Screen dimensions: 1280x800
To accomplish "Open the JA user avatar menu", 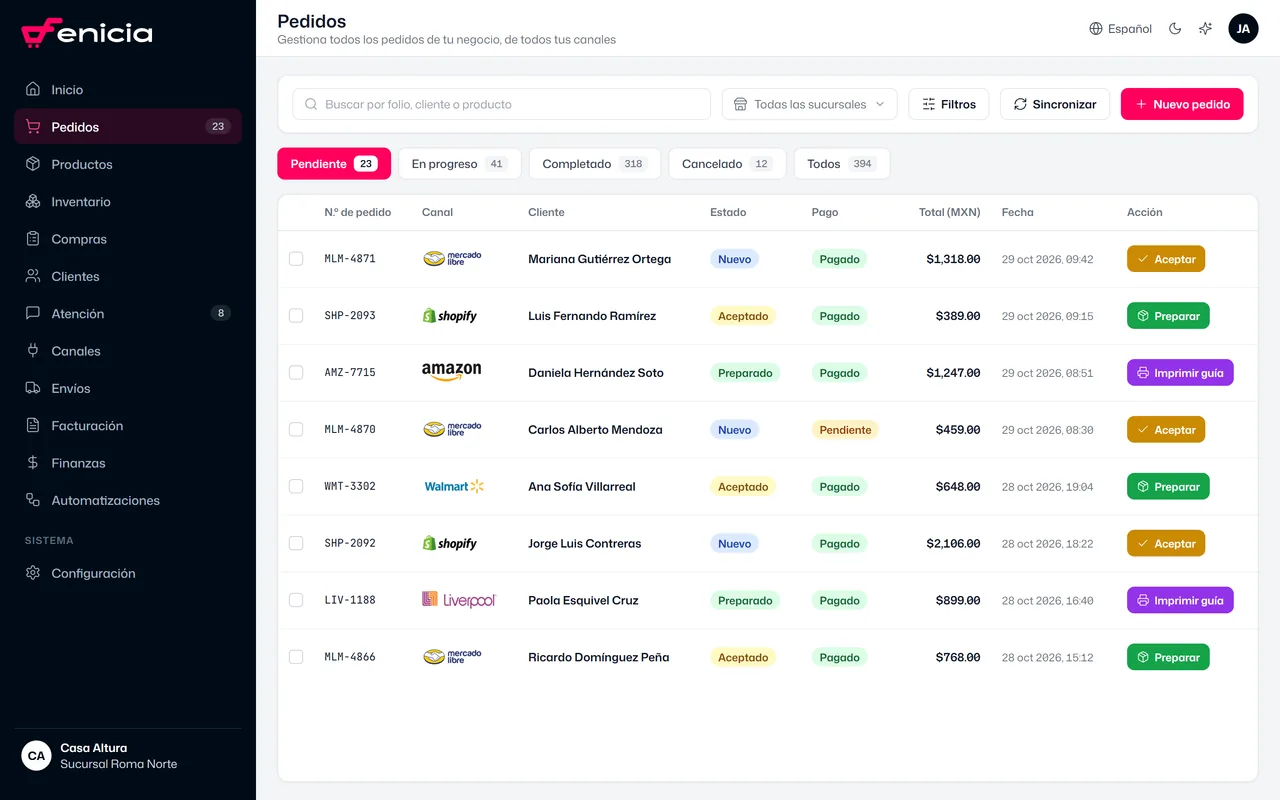I will pos(1243,29).
